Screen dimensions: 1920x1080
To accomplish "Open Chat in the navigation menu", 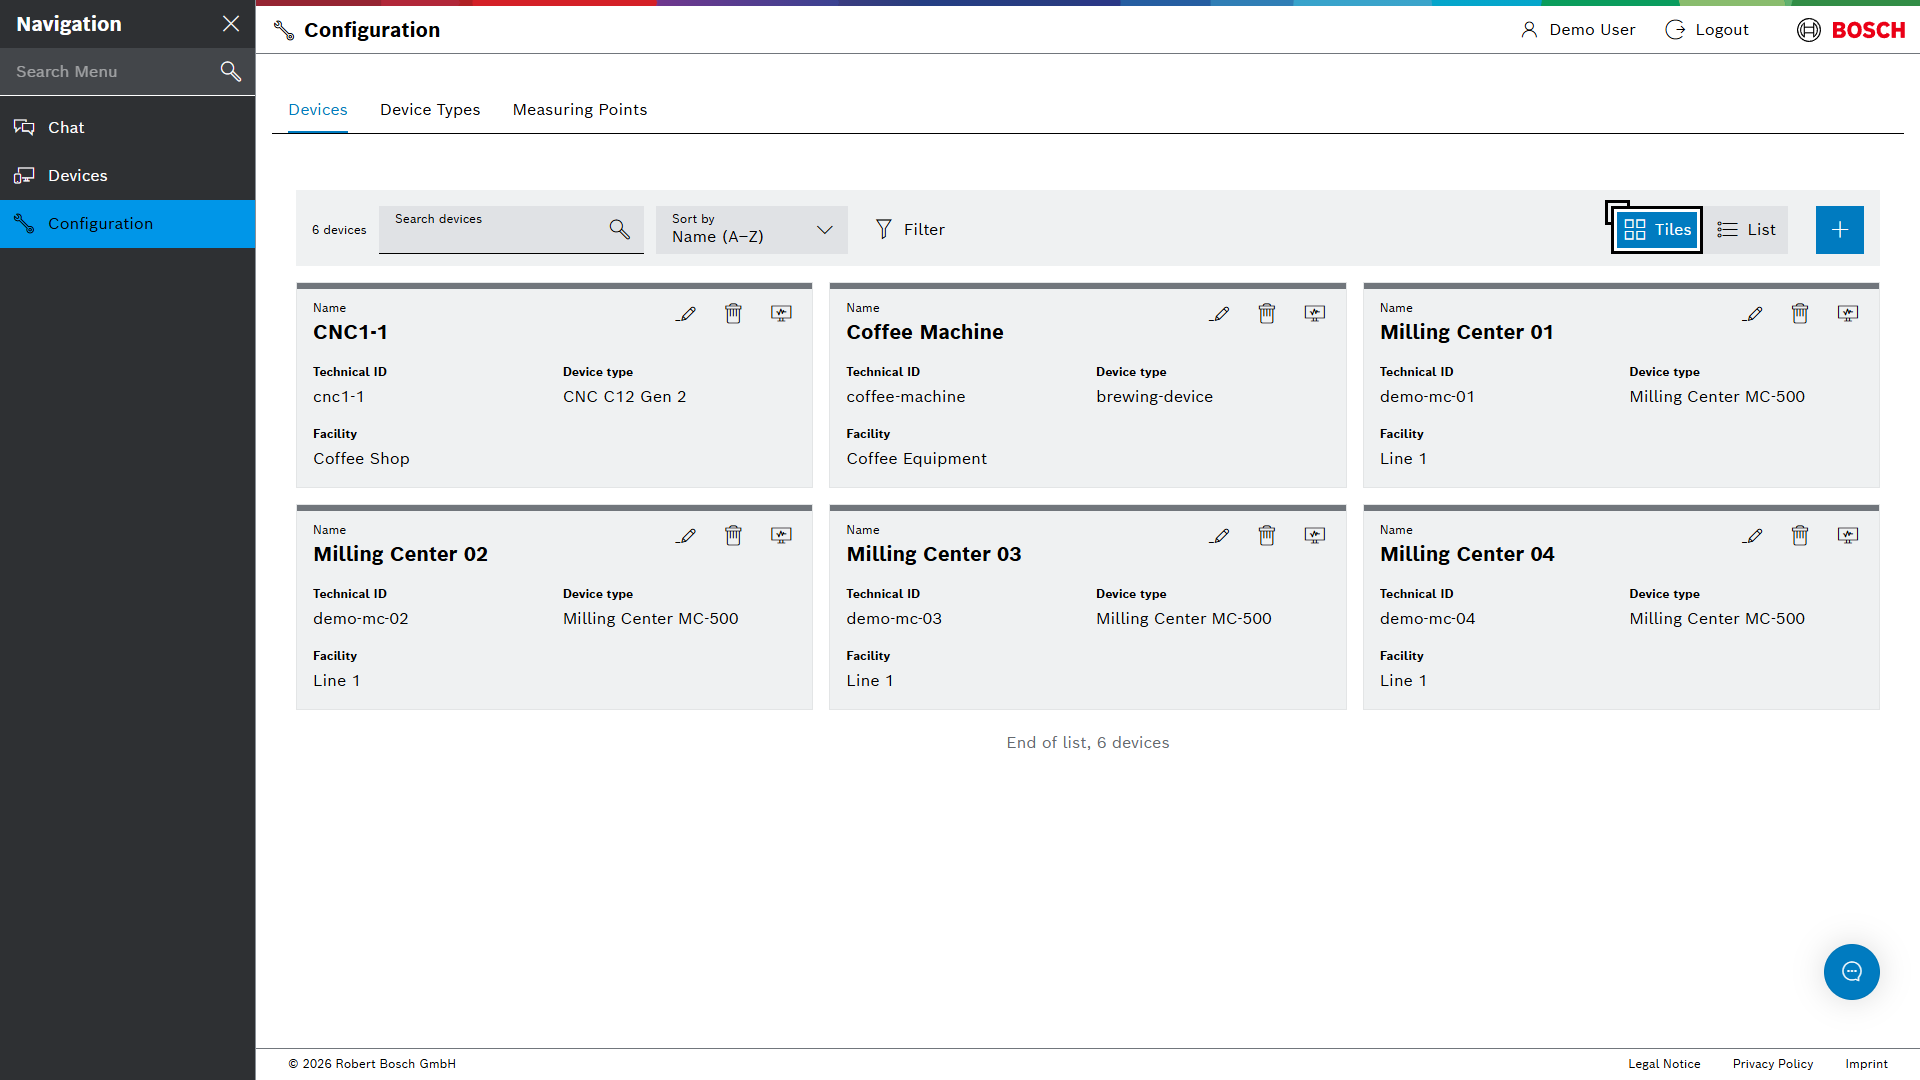I will 128,128.
